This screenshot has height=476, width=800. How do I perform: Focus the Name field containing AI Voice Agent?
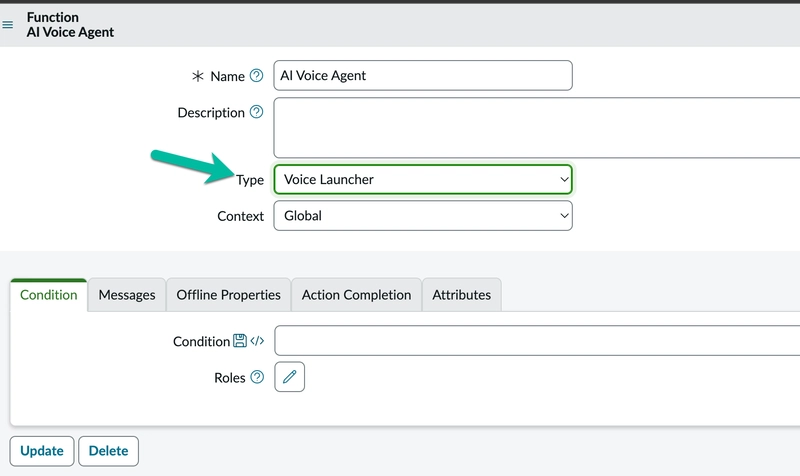(422, 76)
